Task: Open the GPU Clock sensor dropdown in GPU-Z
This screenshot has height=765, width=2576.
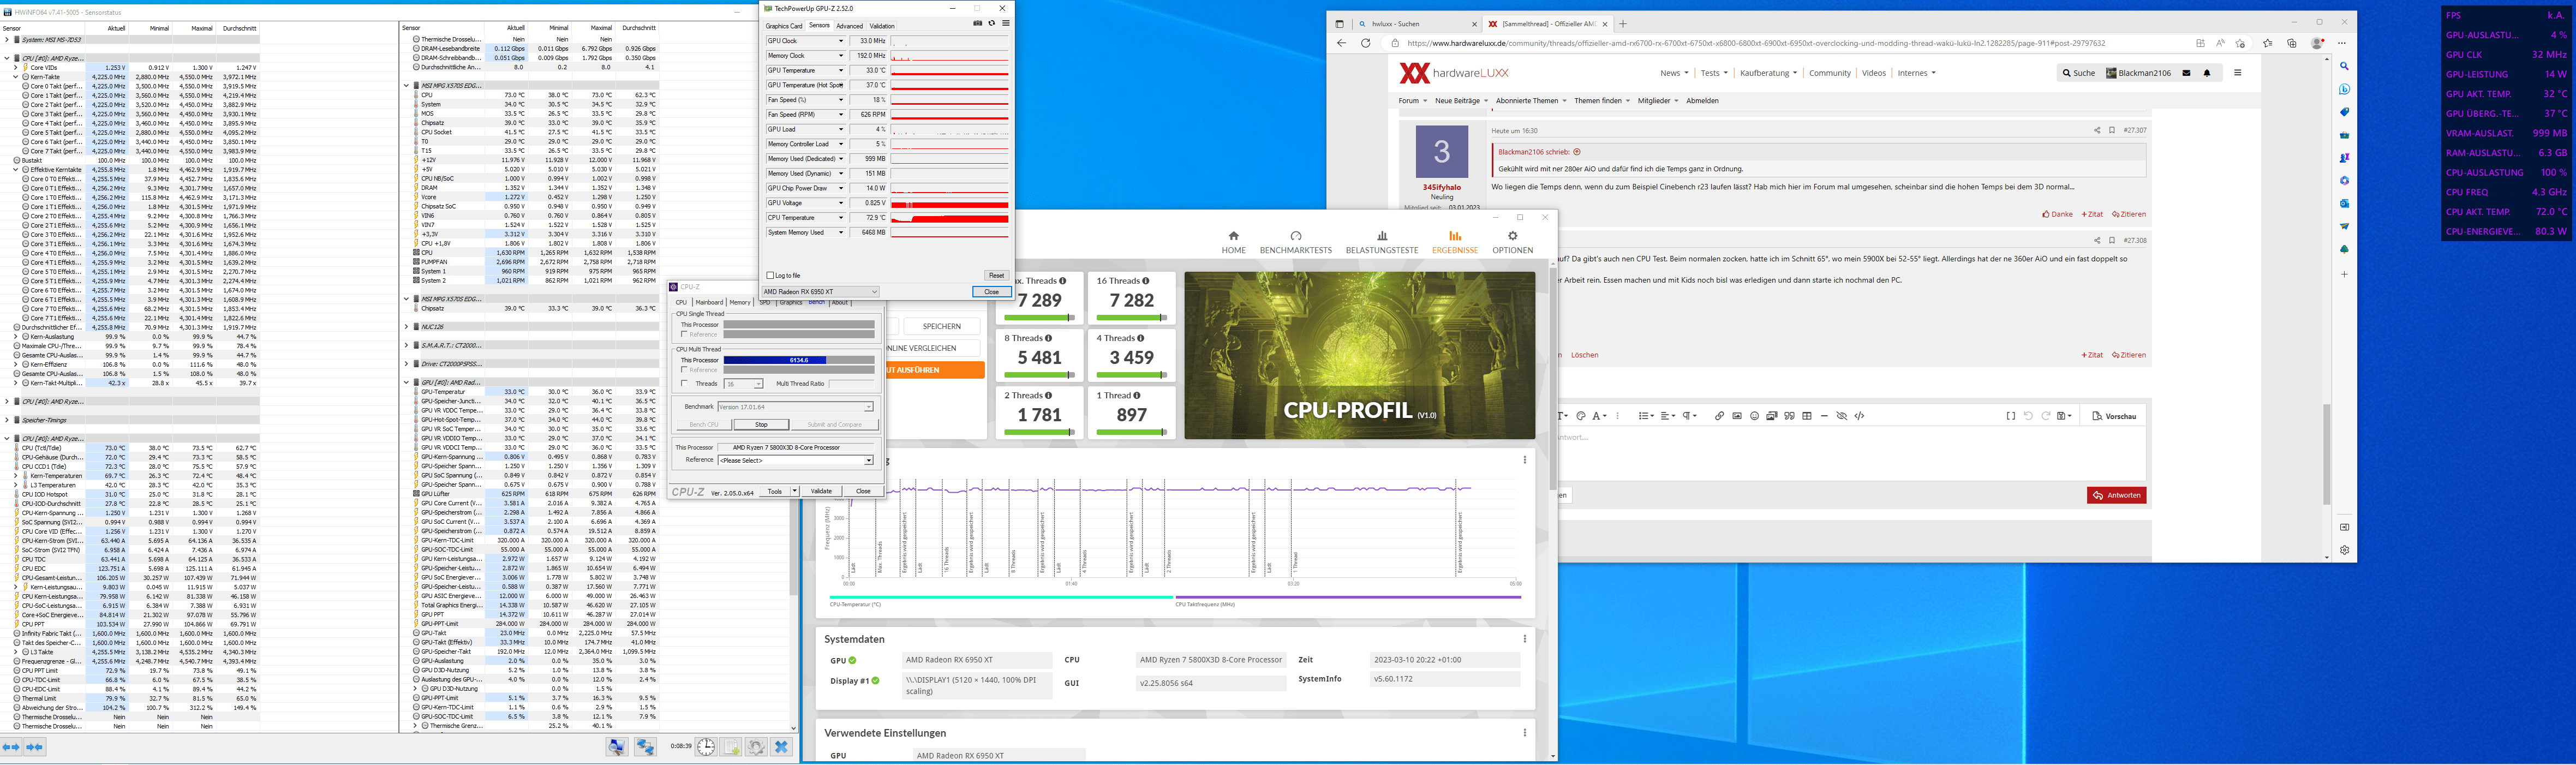Action: coord(841,41)
